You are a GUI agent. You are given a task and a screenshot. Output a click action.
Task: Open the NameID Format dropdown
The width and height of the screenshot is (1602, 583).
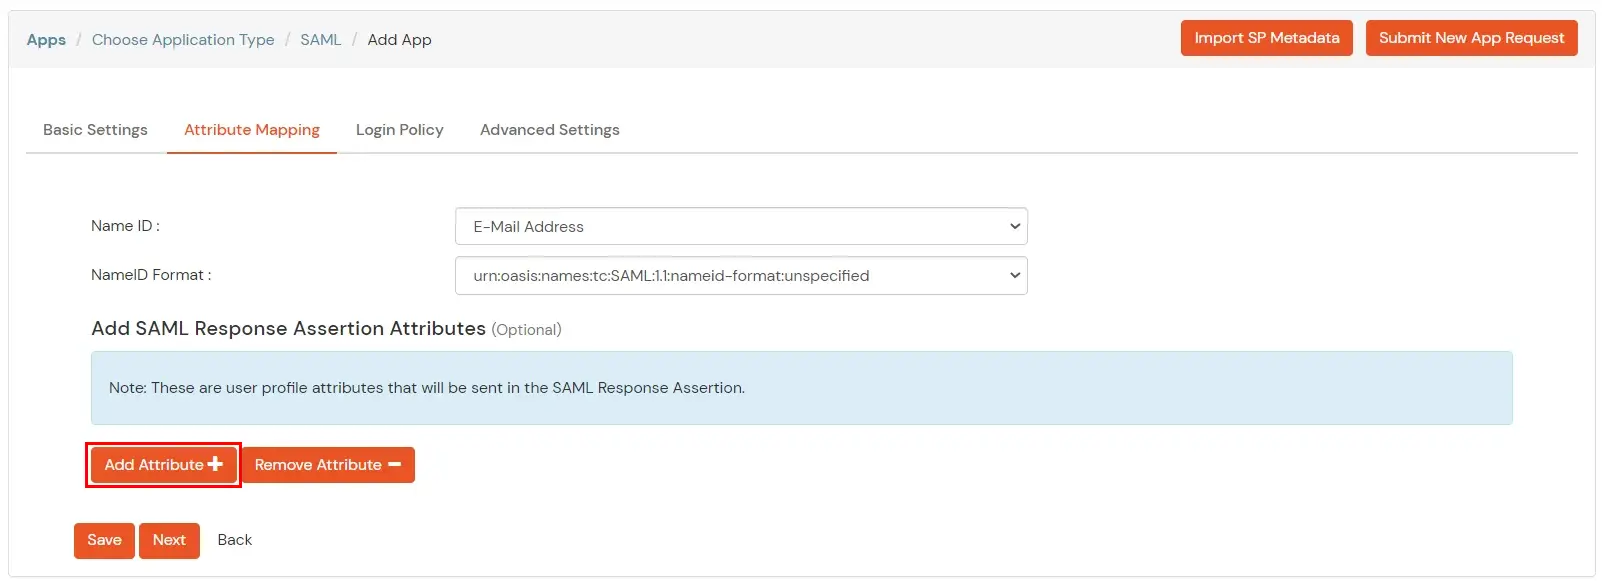coord(741,276)
